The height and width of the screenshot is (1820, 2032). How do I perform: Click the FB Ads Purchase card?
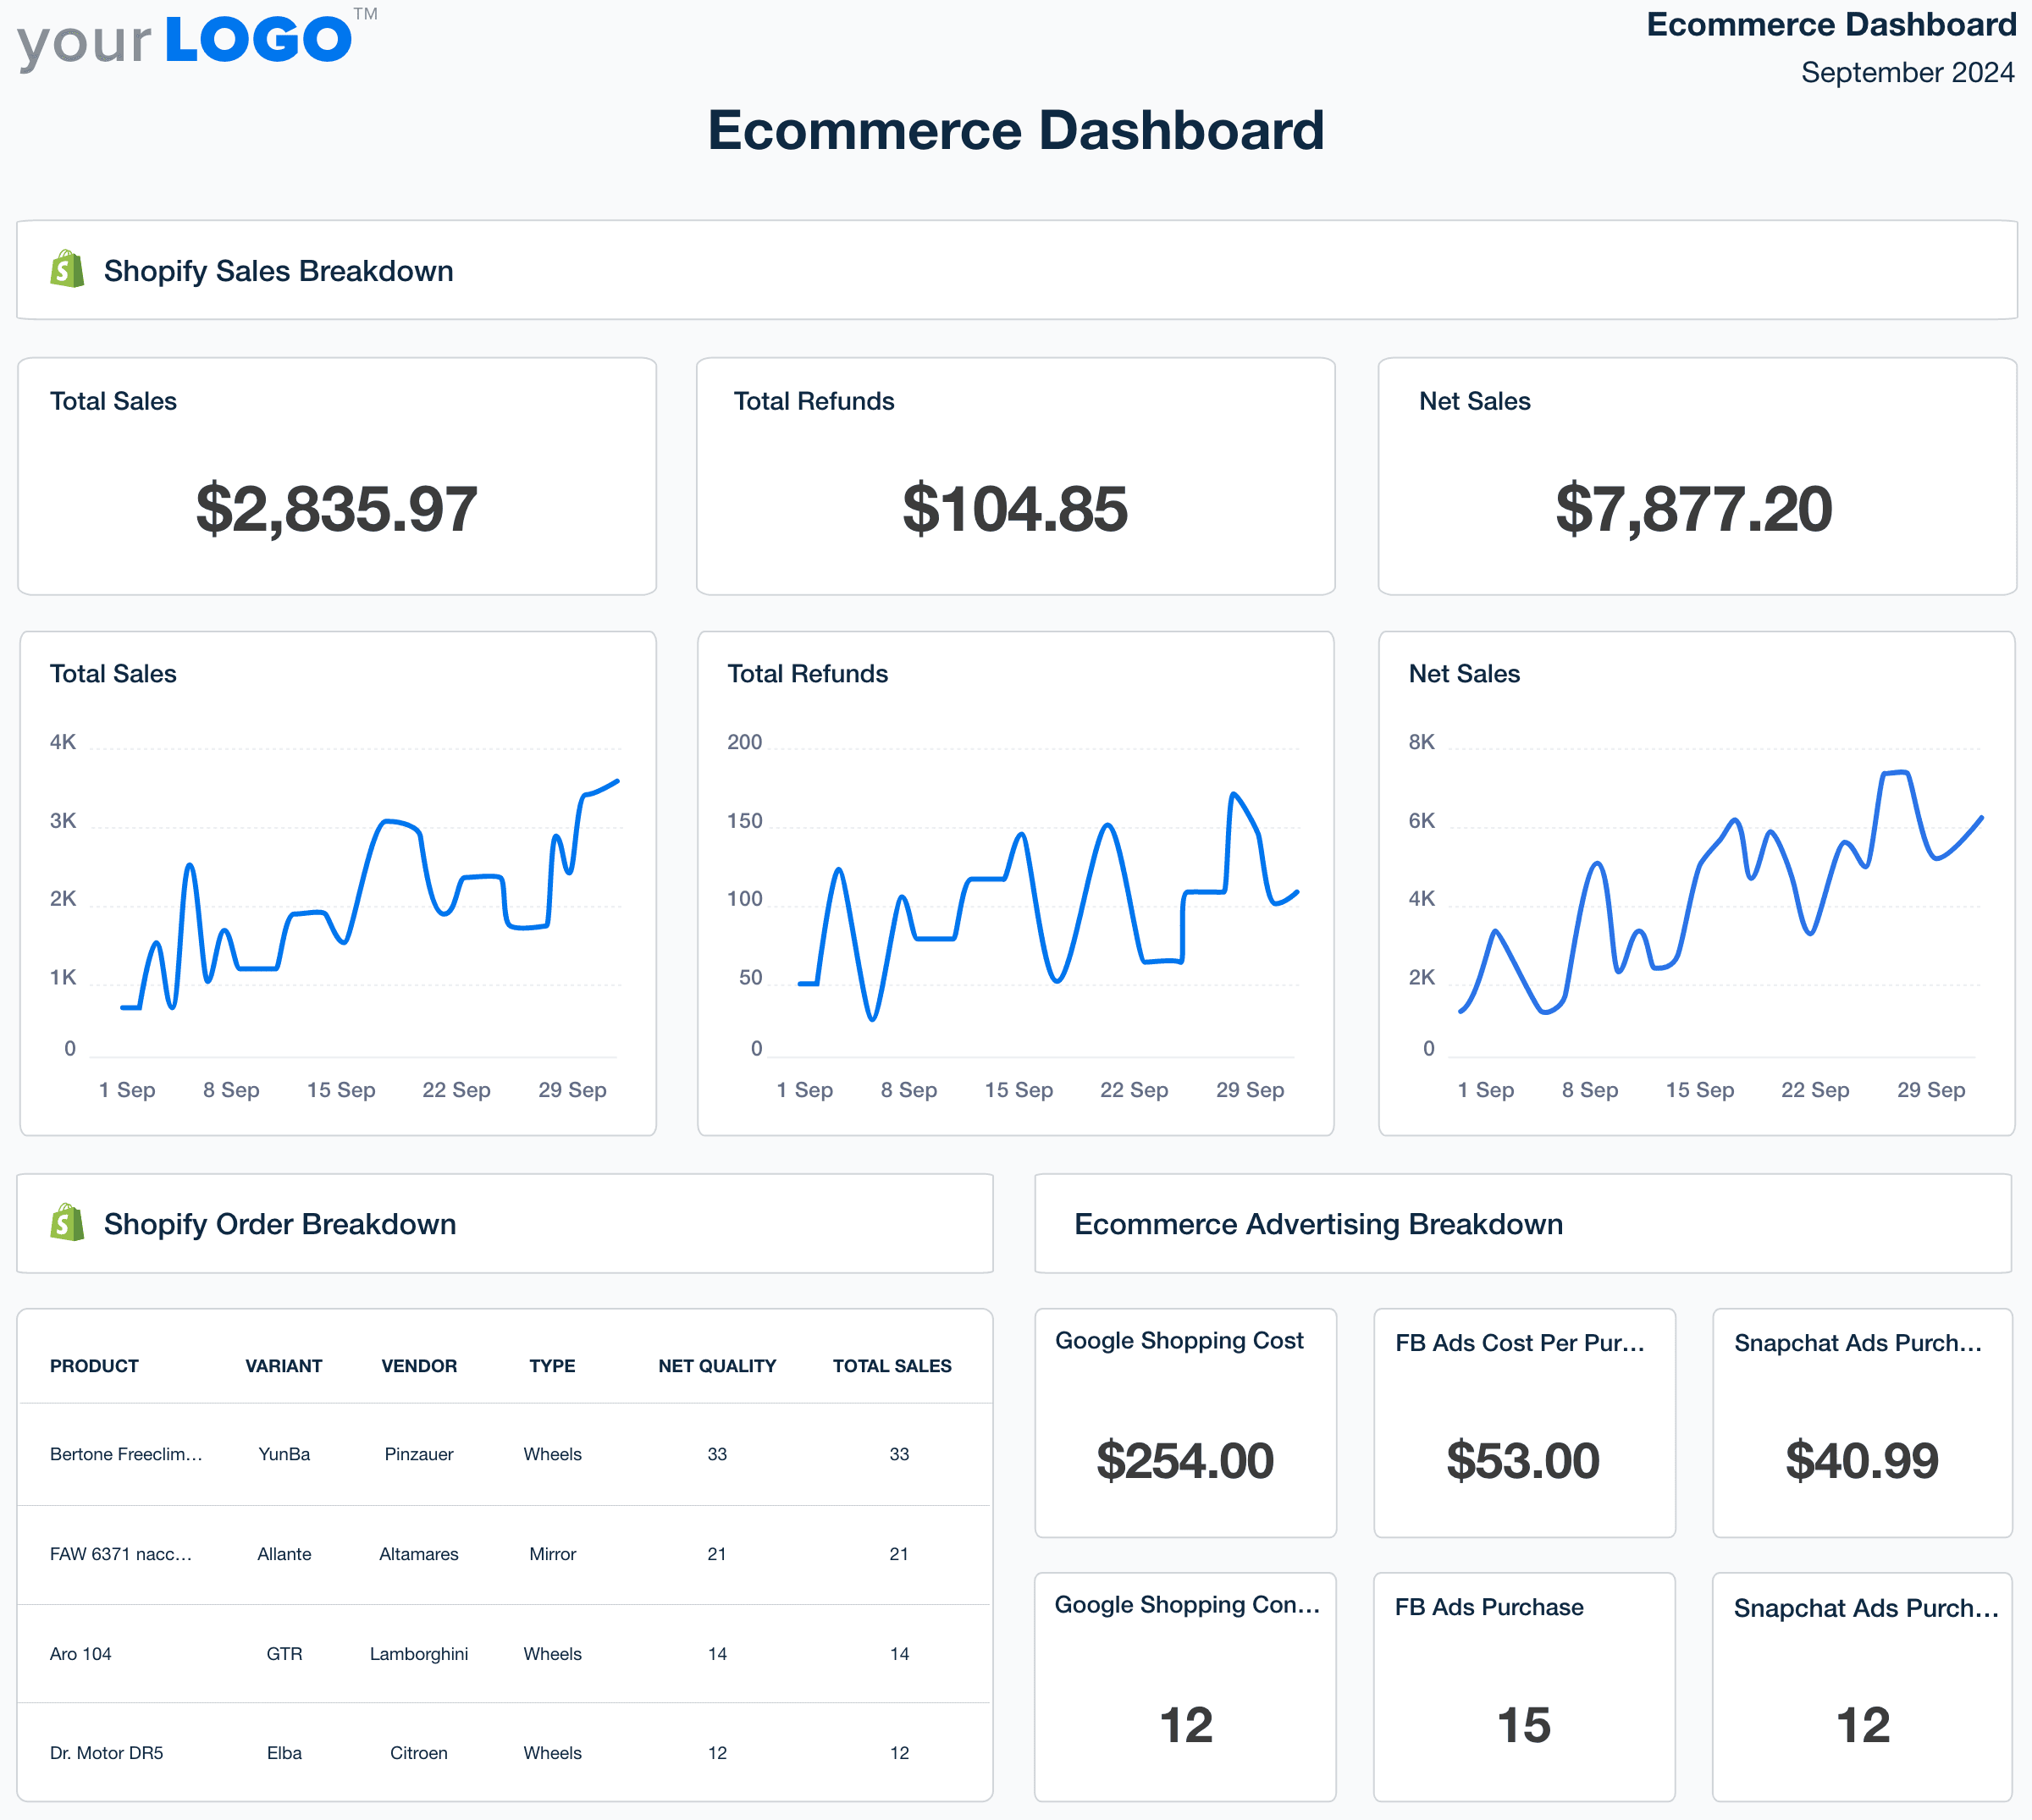[x=1523, y=1685]
